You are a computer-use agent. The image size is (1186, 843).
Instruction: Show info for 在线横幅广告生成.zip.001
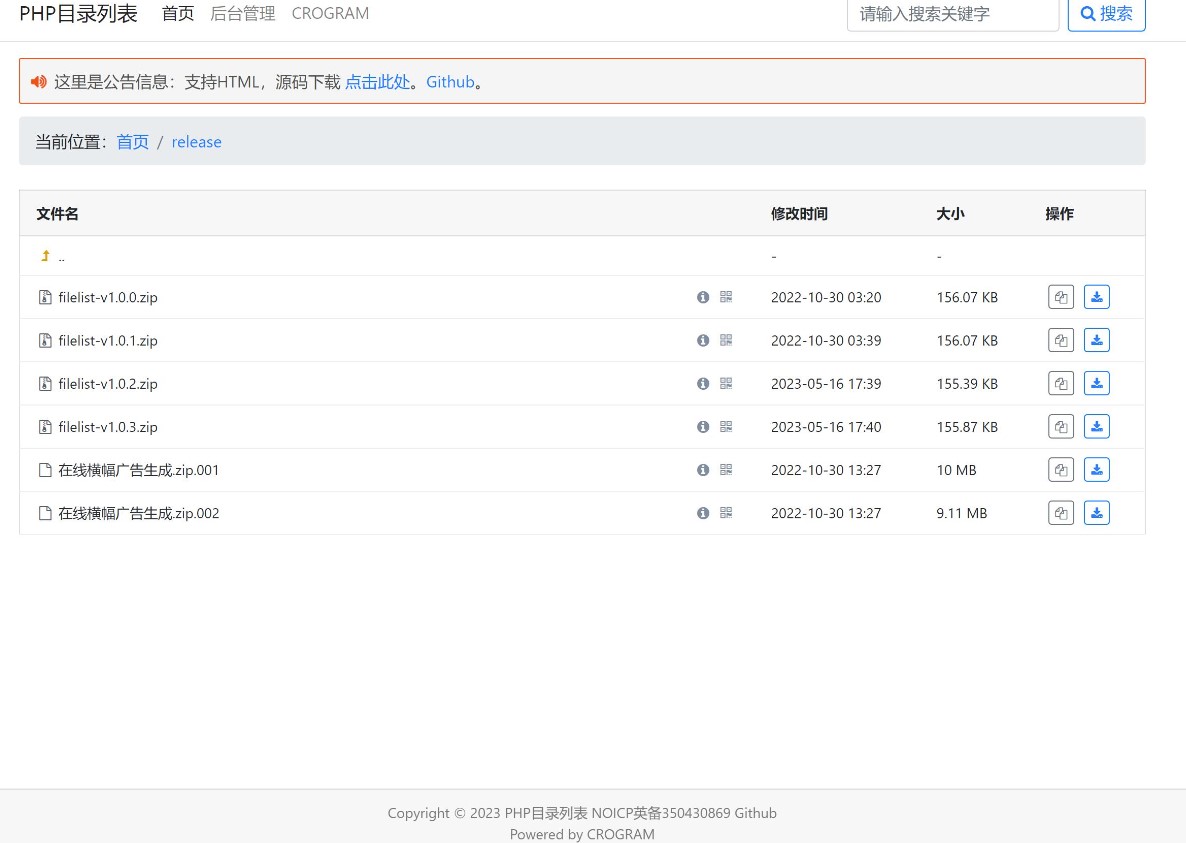[x=703, y=469]
